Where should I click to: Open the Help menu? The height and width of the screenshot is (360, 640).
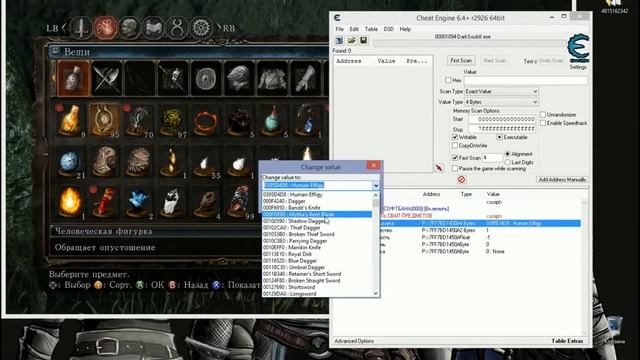click(x=405, y=29)
